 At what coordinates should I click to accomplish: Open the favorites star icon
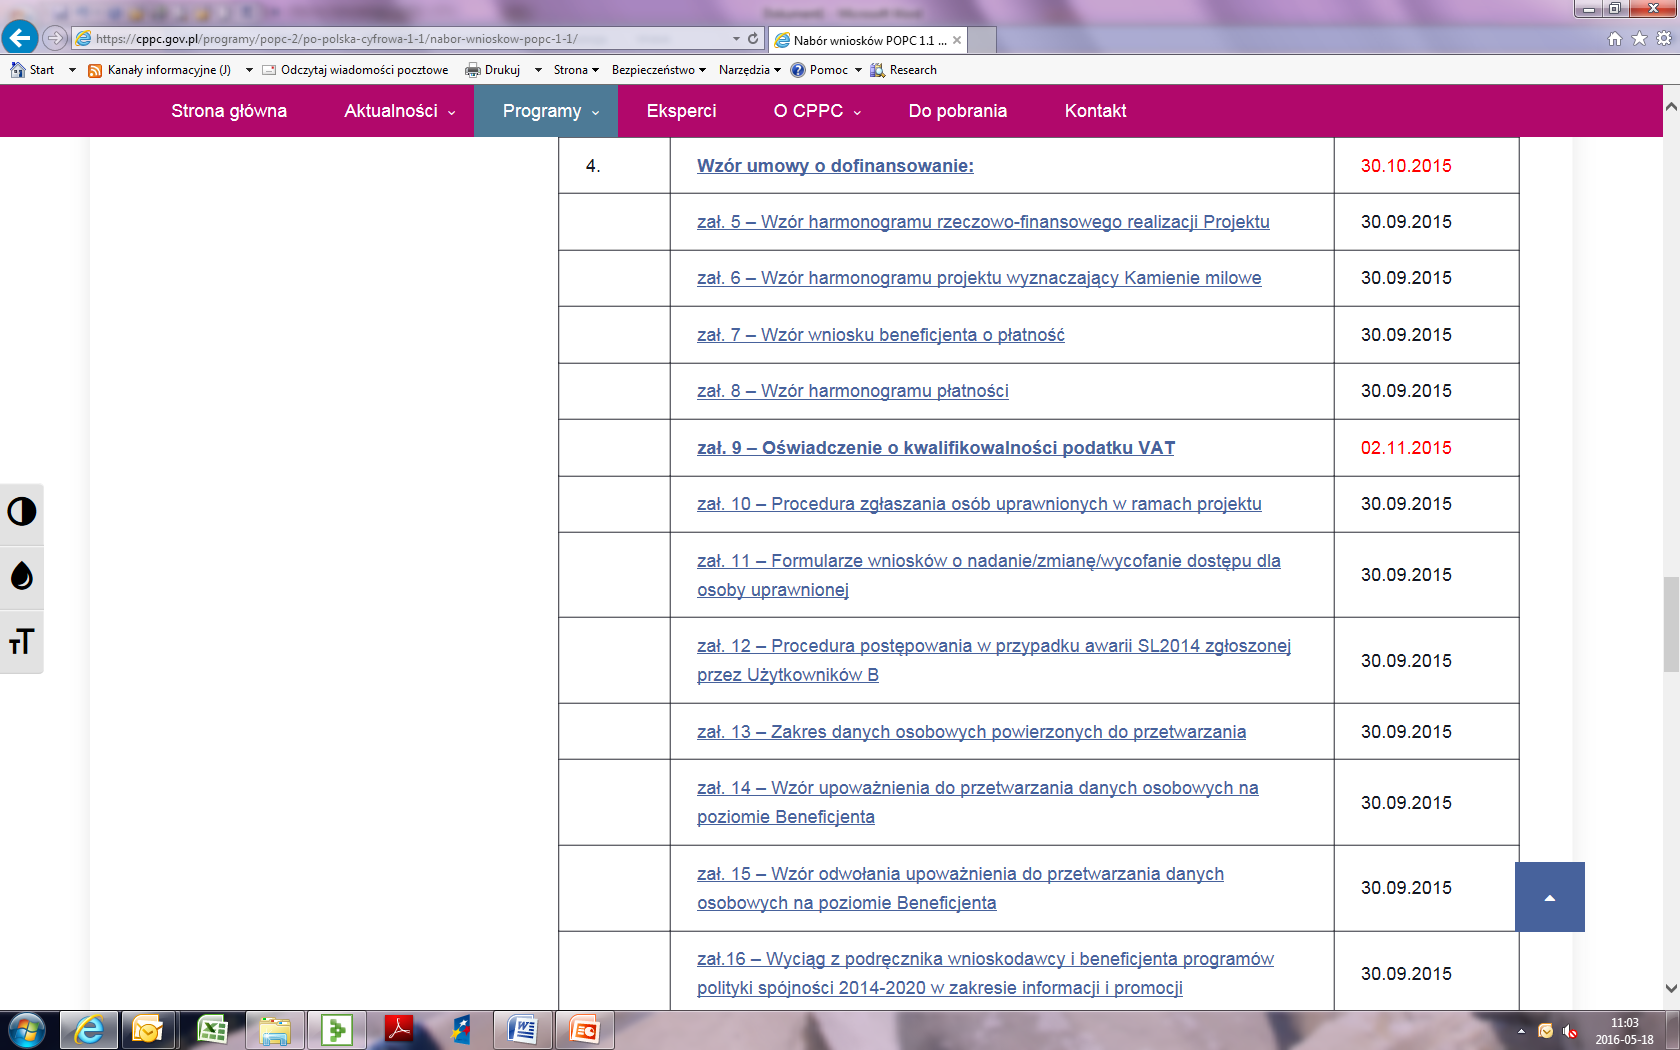1639,39
